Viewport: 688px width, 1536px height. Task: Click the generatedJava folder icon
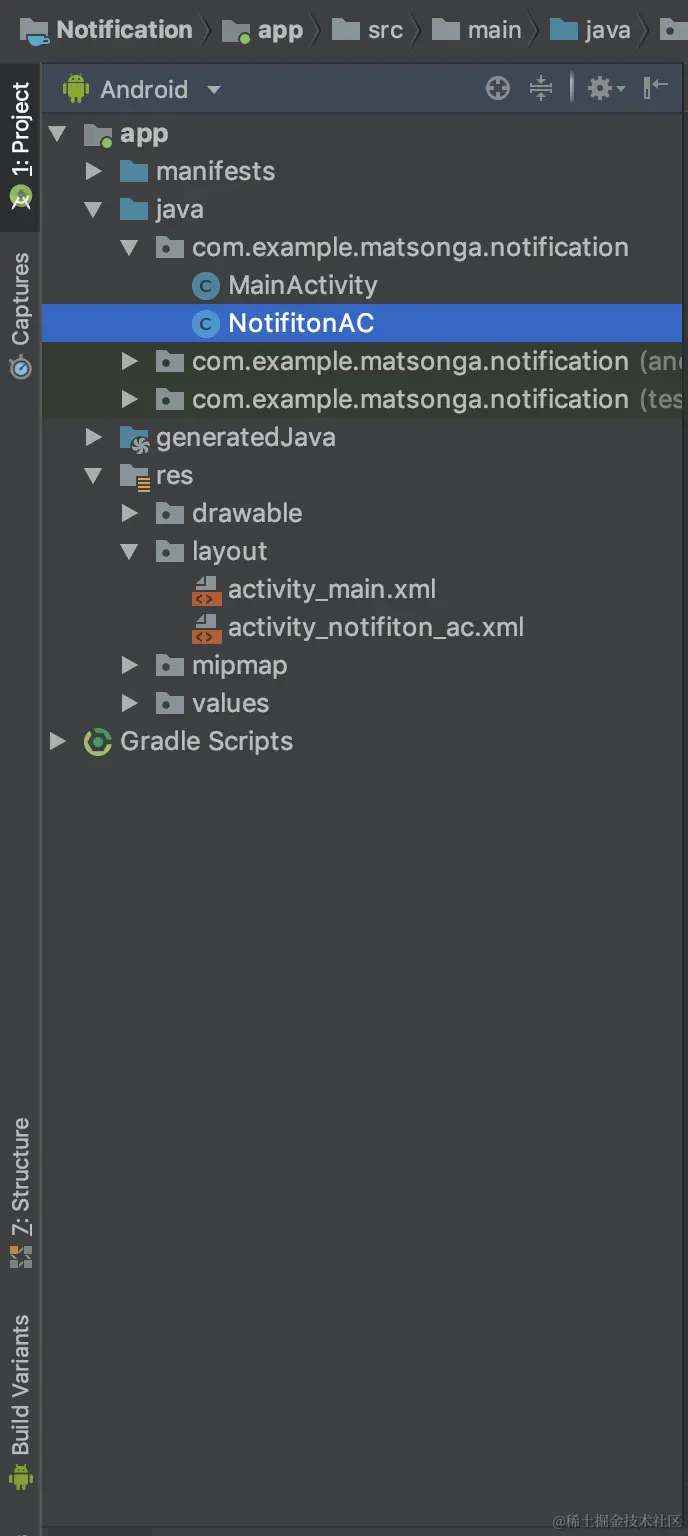click(x=134, y=438)
